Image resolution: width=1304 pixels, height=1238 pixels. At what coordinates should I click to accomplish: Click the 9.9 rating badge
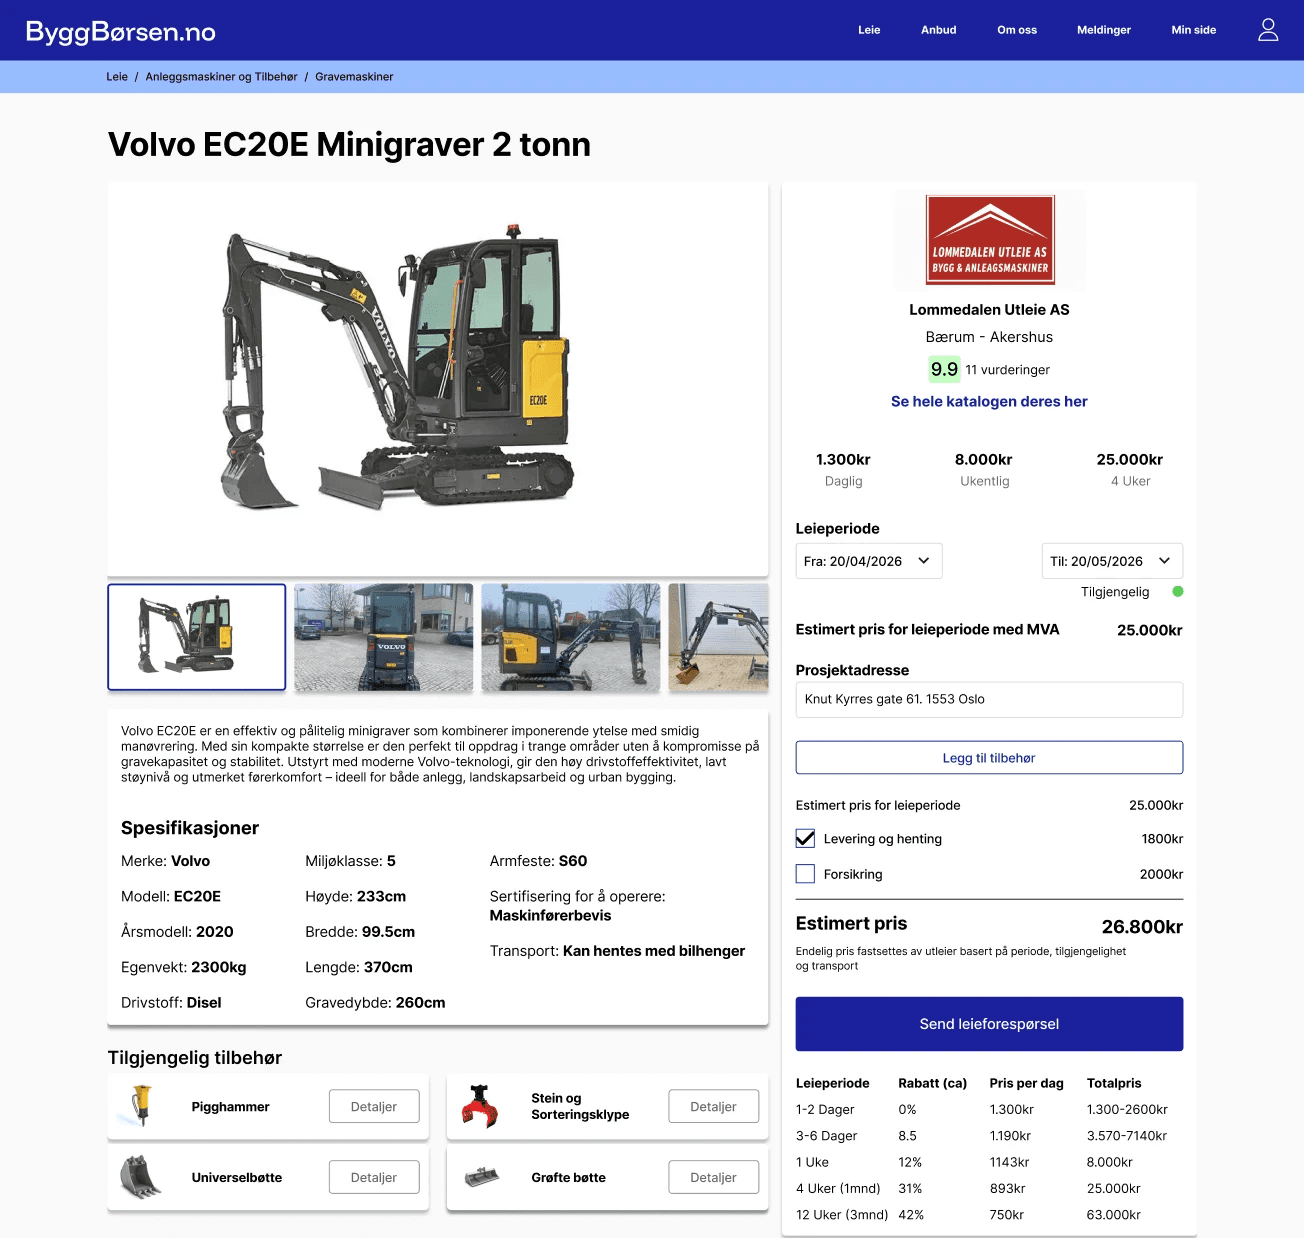tap(944, 369)
